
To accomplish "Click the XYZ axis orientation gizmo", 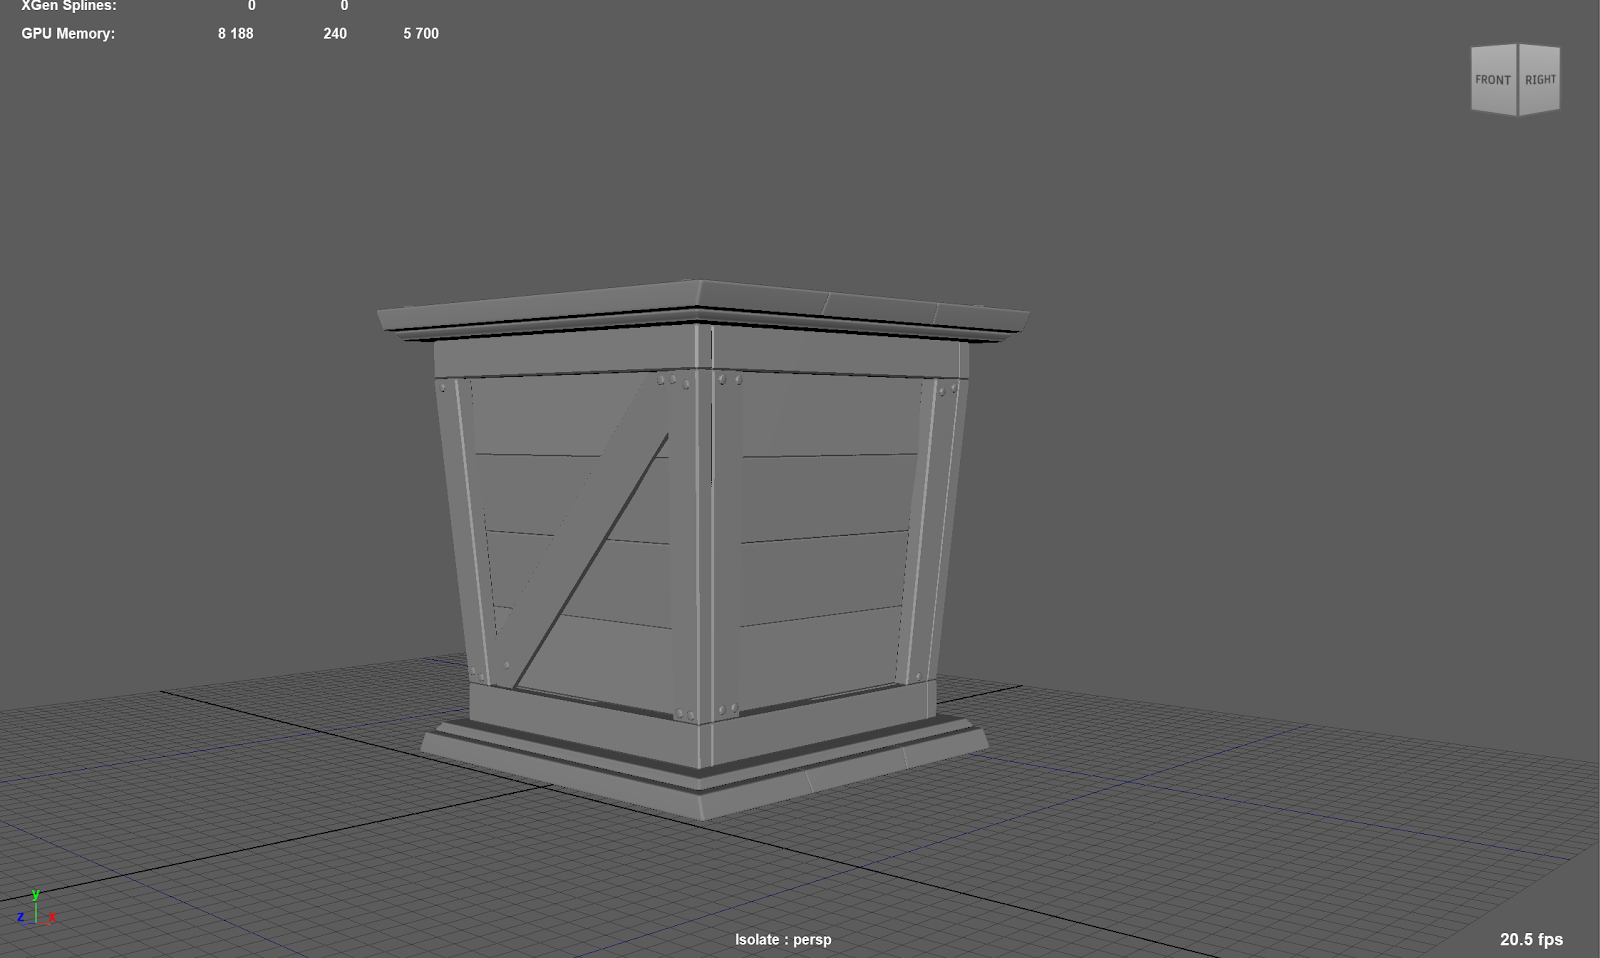I will click(x=36, y=908).
